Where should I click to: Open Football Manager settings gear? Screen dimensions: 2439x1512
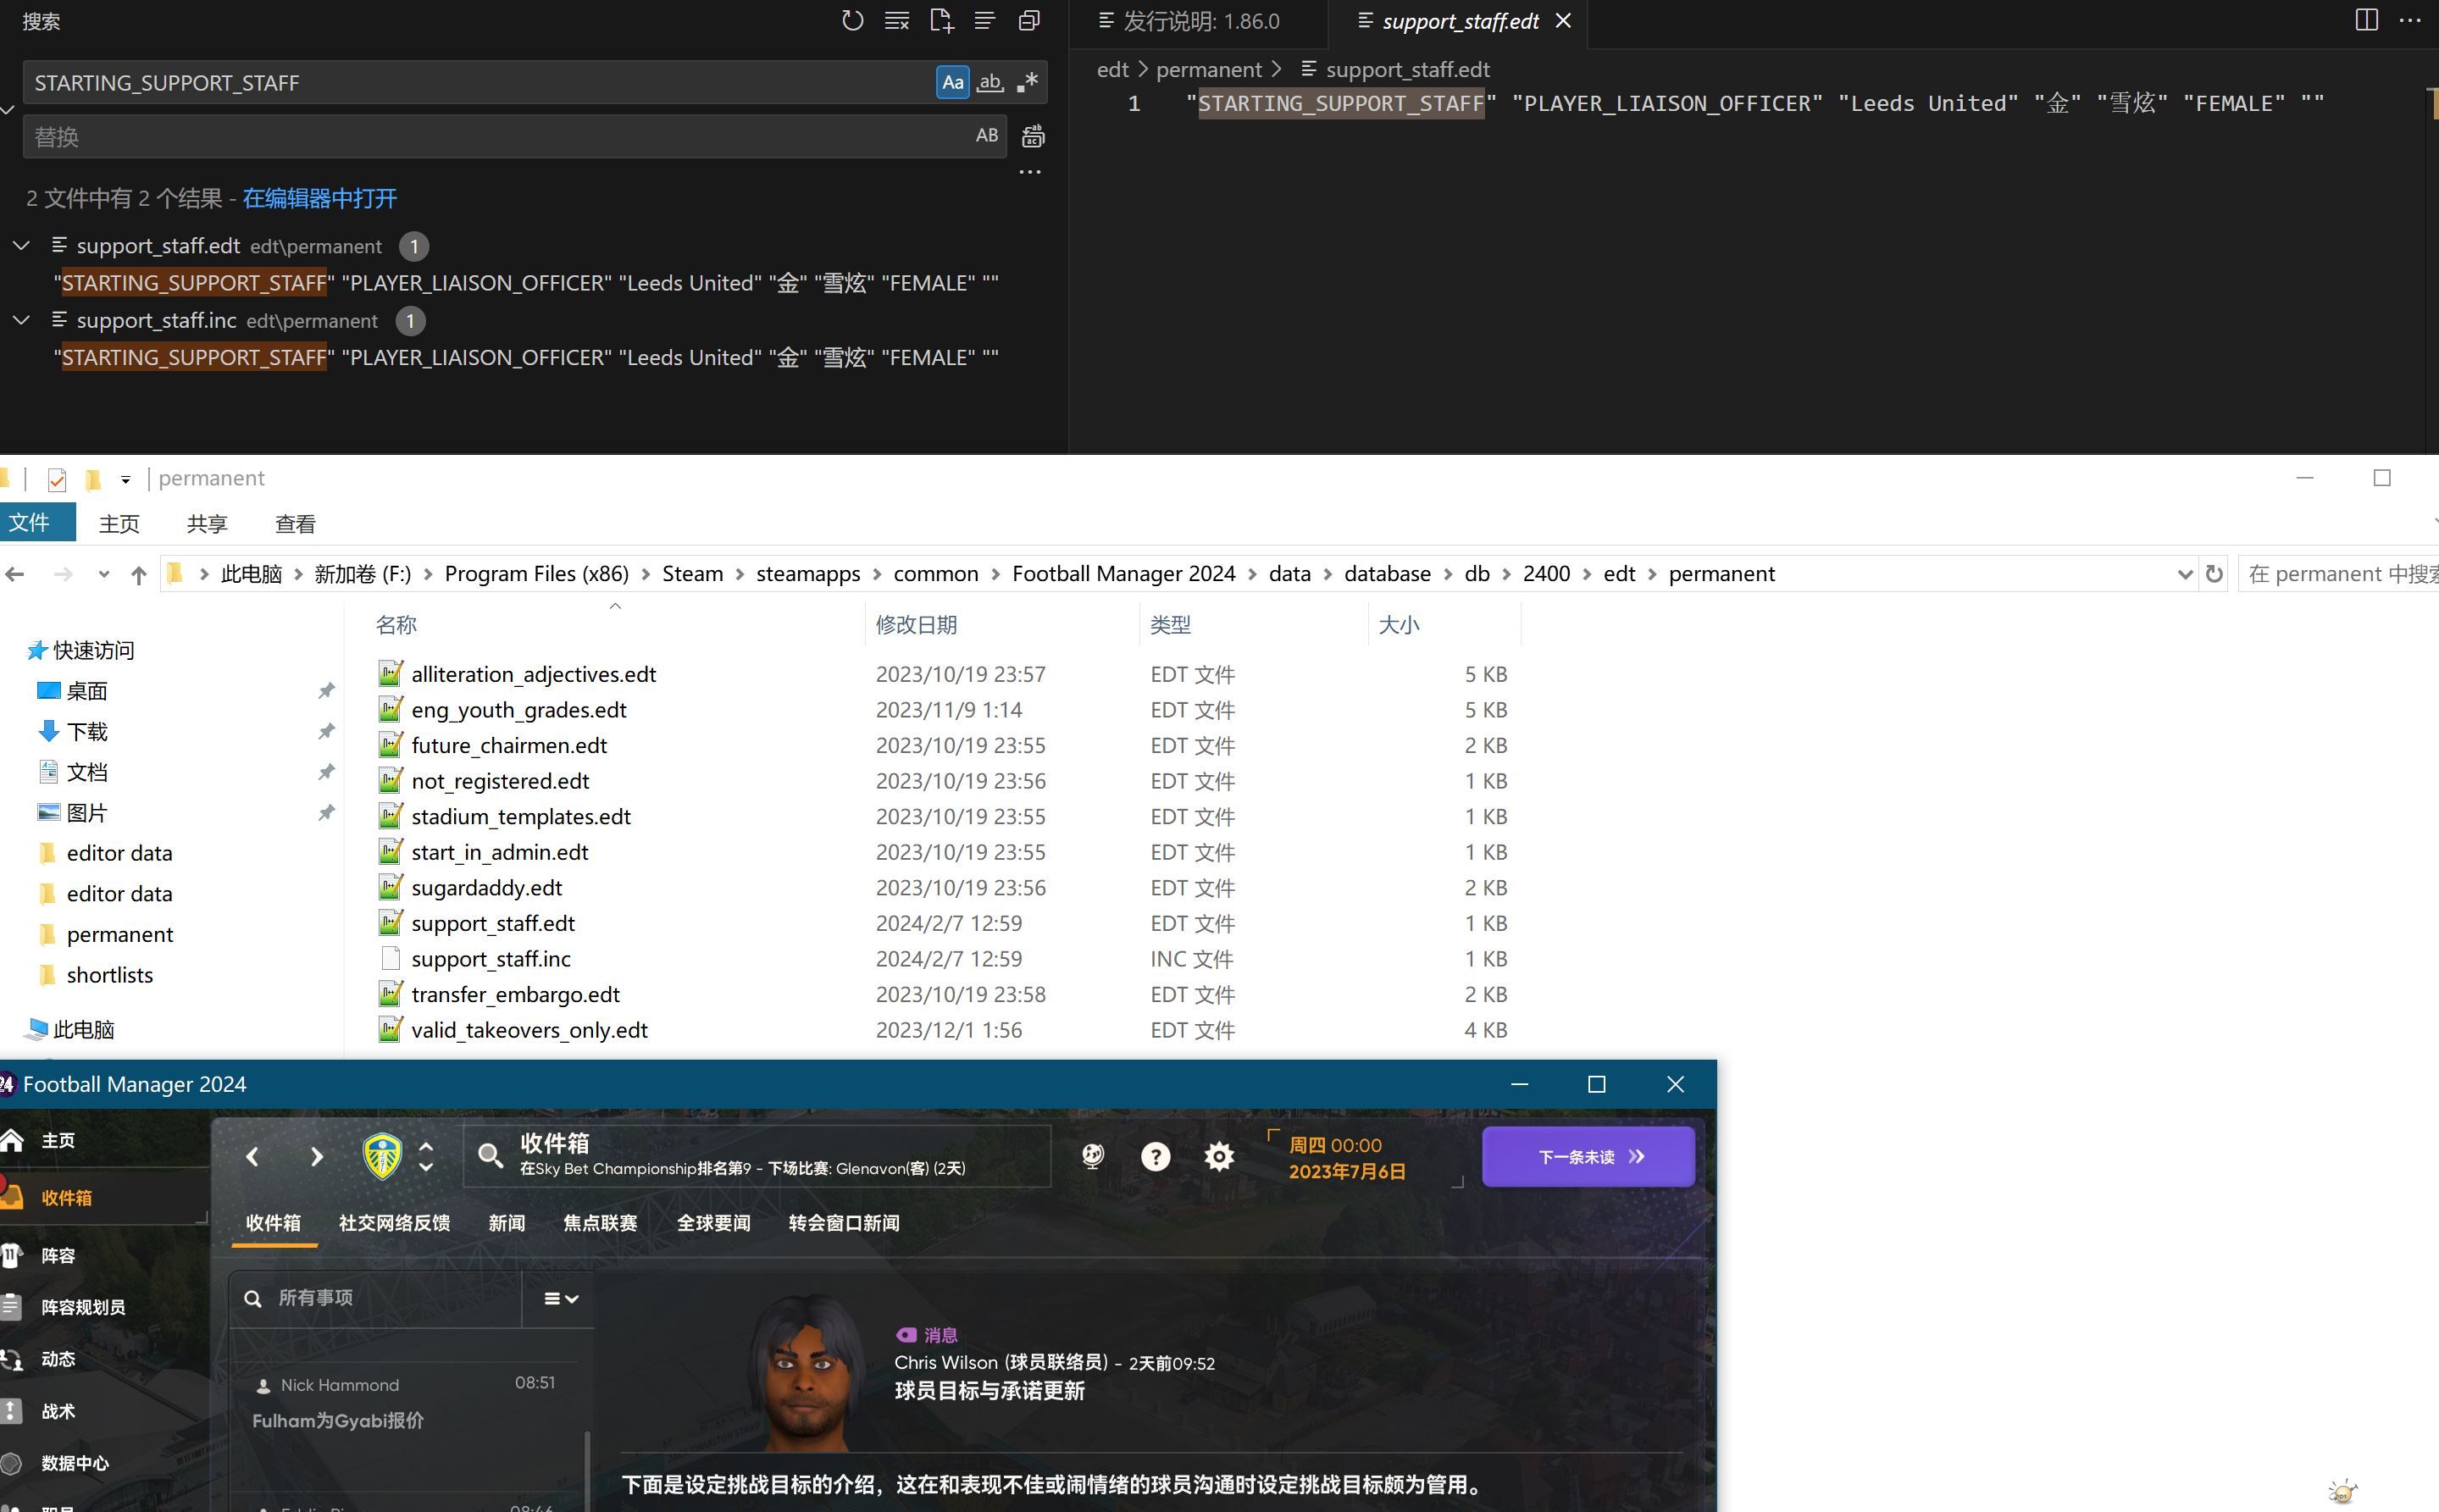pyautogui.click(x=1218, y=1157)
